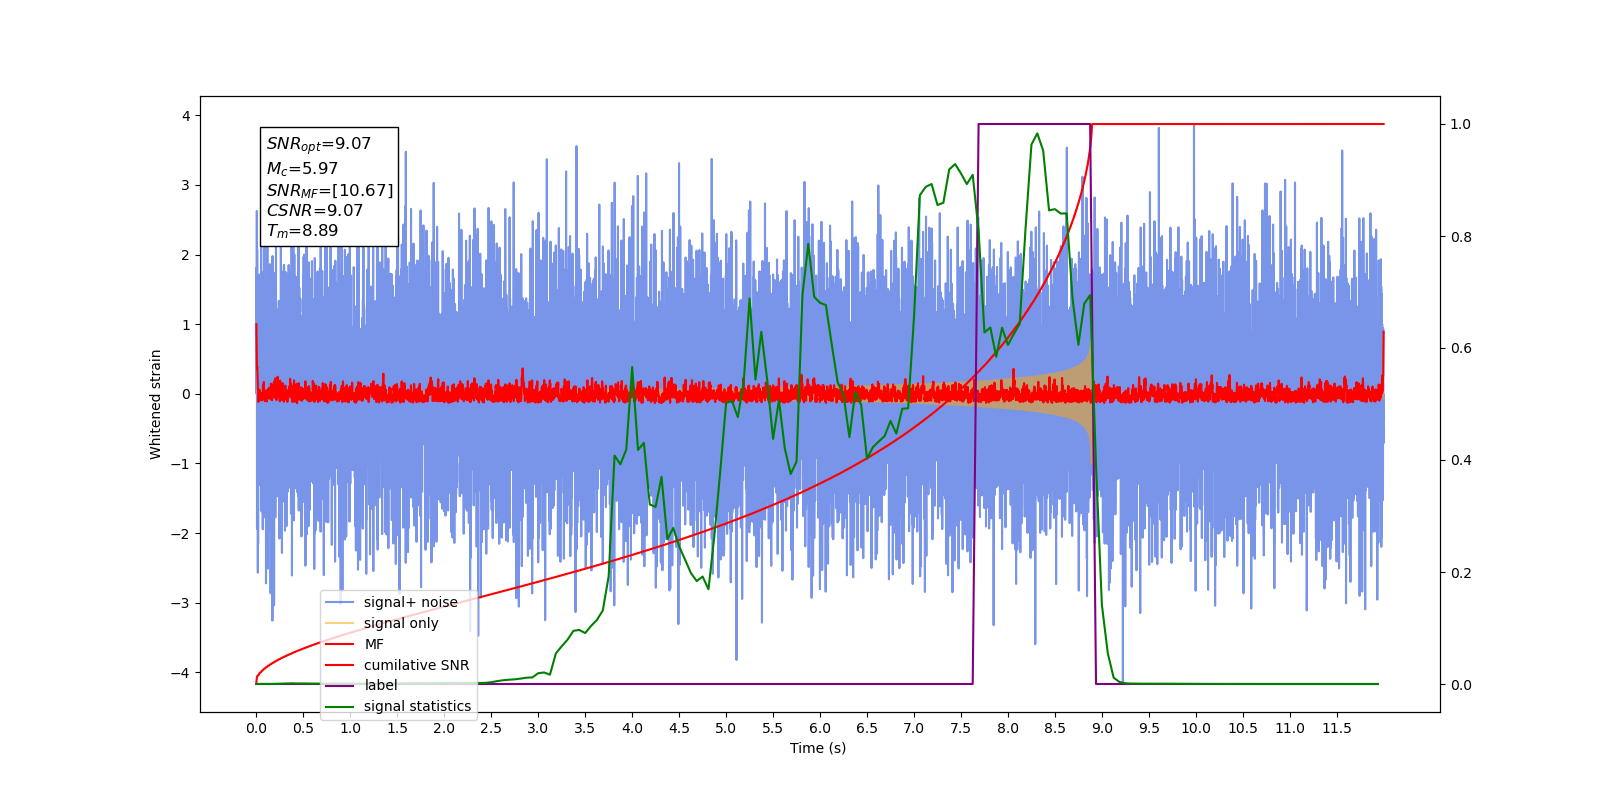This screenshot has height=800, width=1600.
Task: Click the right y-axis tick label 0.6
Action: [x=1461, y=349]
